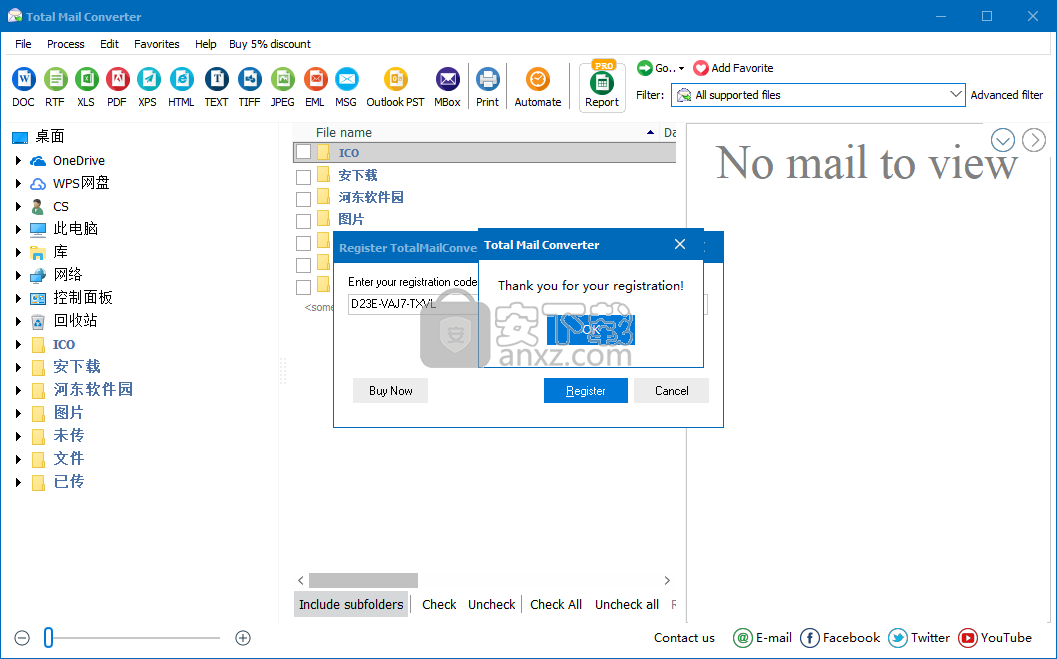This screenshot has height=659, width=1057.
Task: Select 已传 folder in tree
Action: (x=68, y=481)
